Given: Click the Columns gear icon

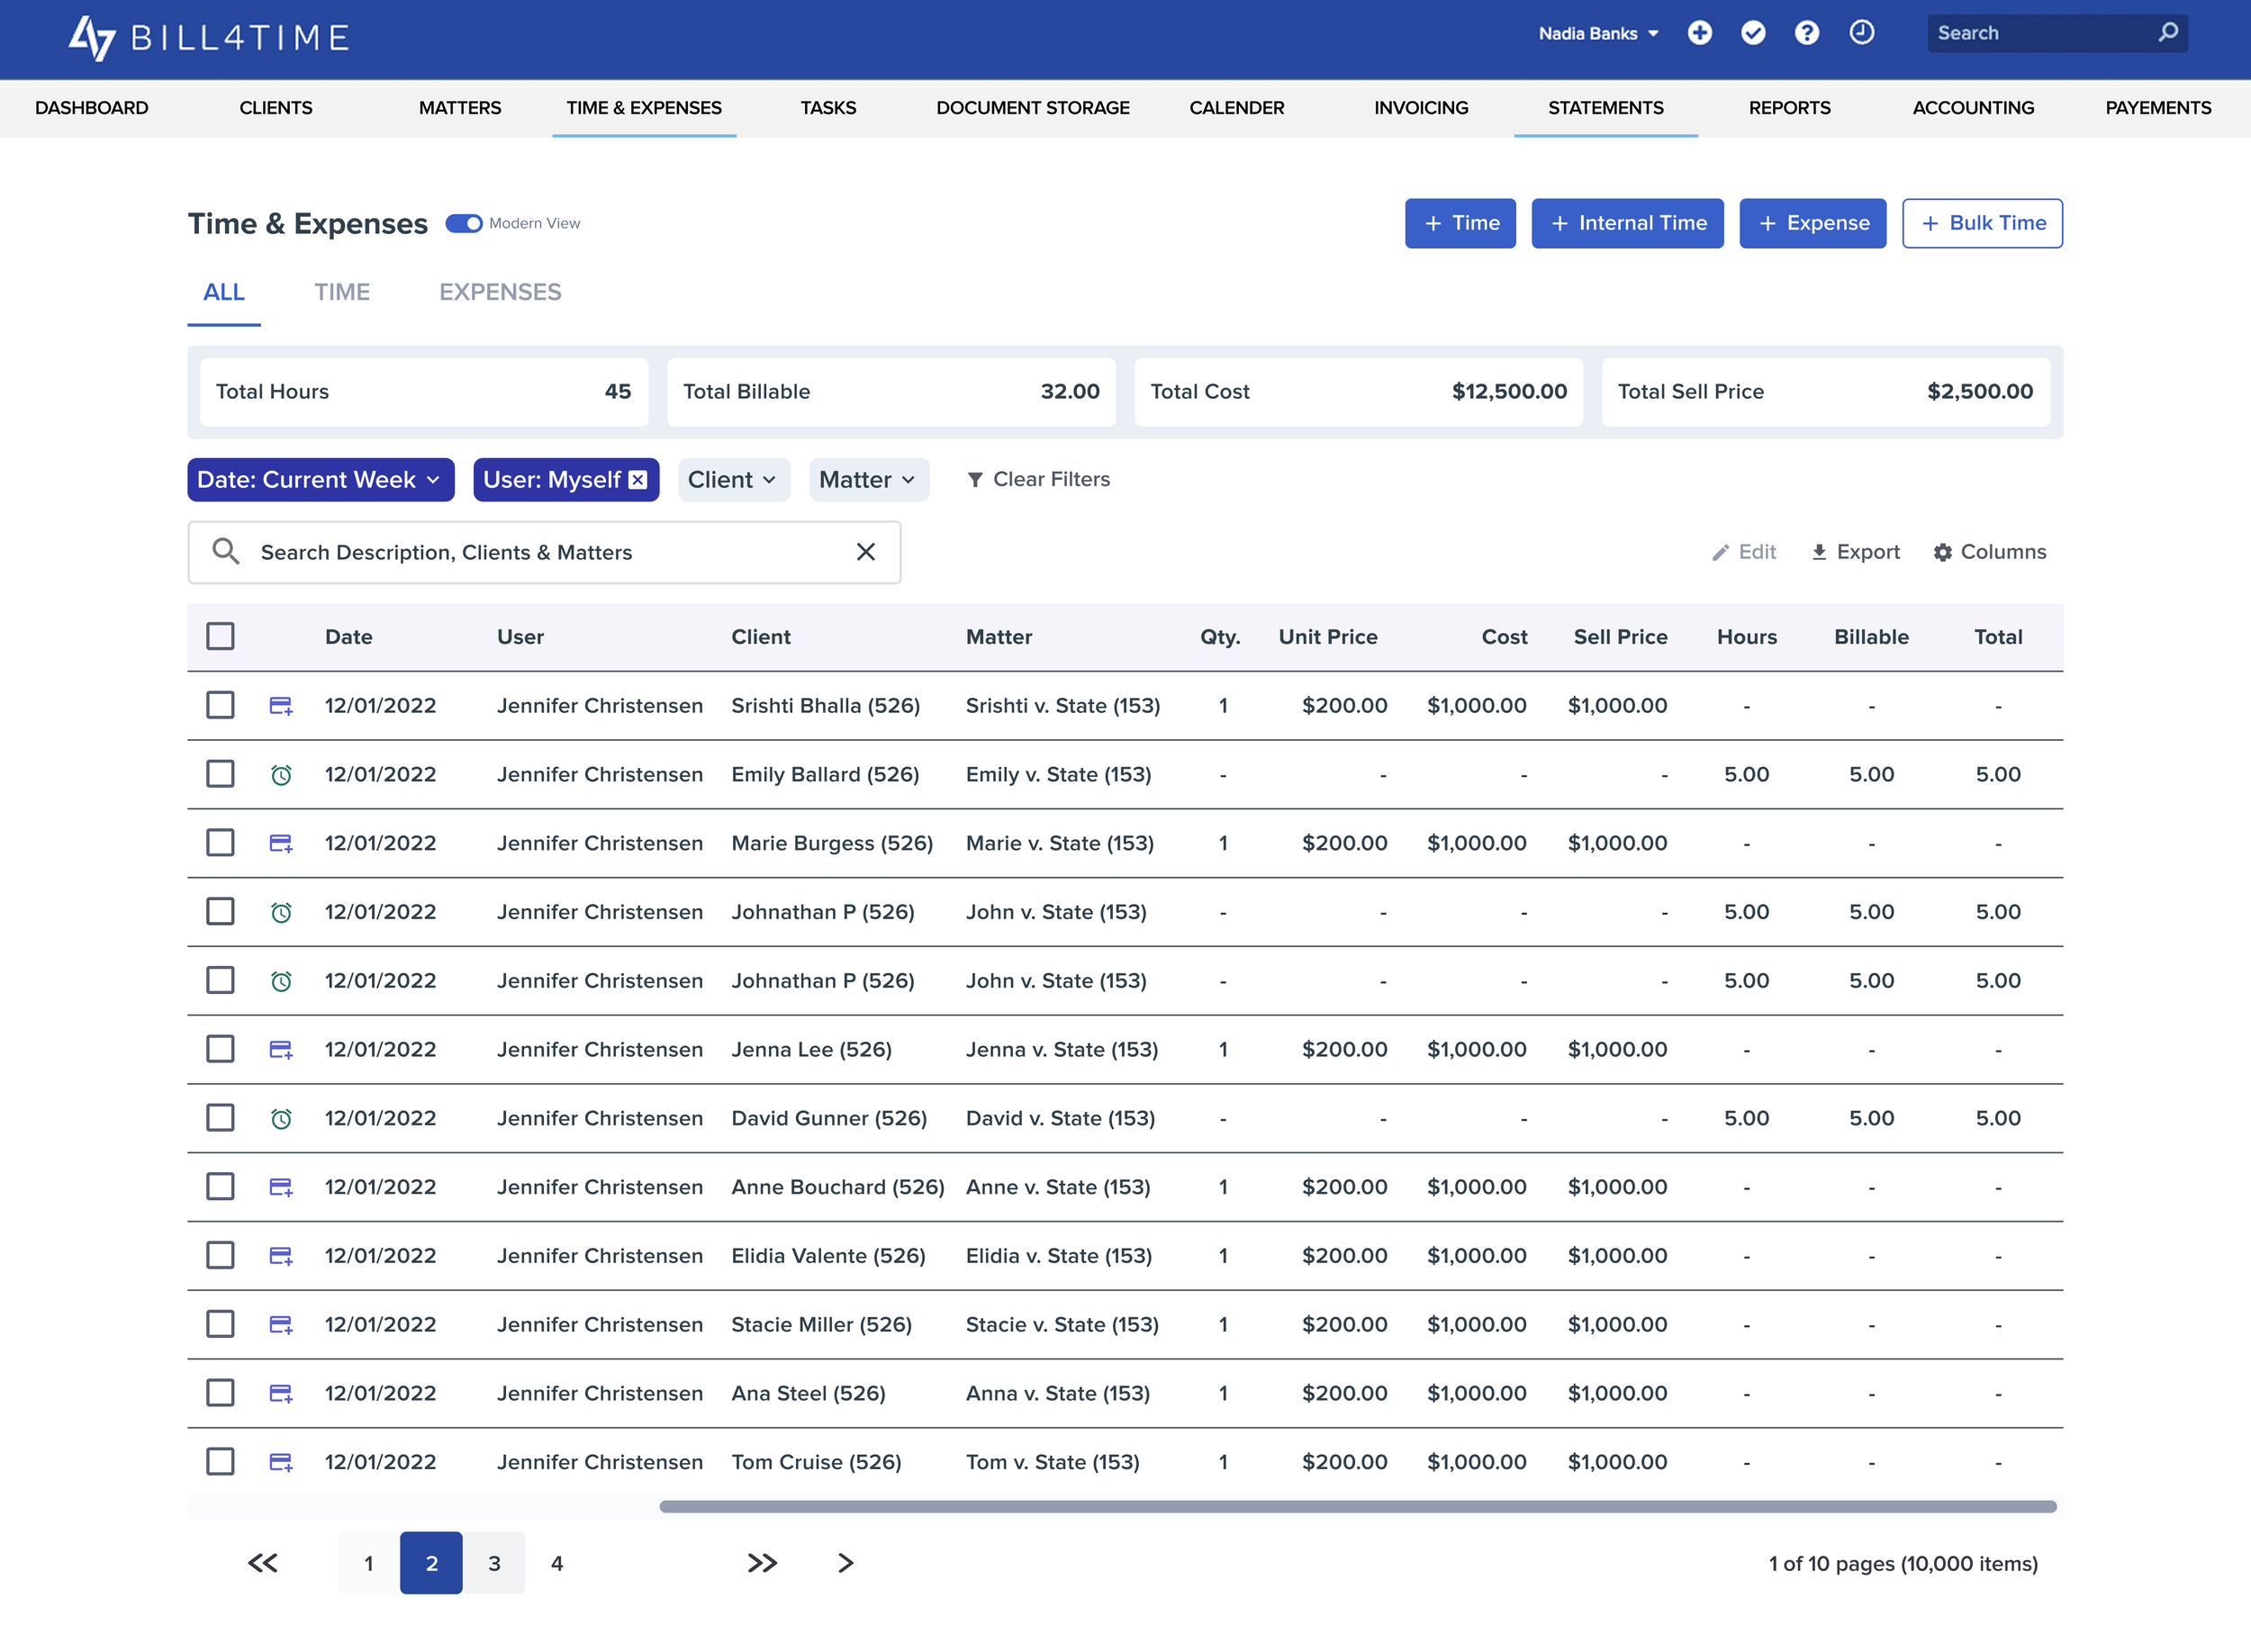Looking at the screenshot, I should (1942, 552).
